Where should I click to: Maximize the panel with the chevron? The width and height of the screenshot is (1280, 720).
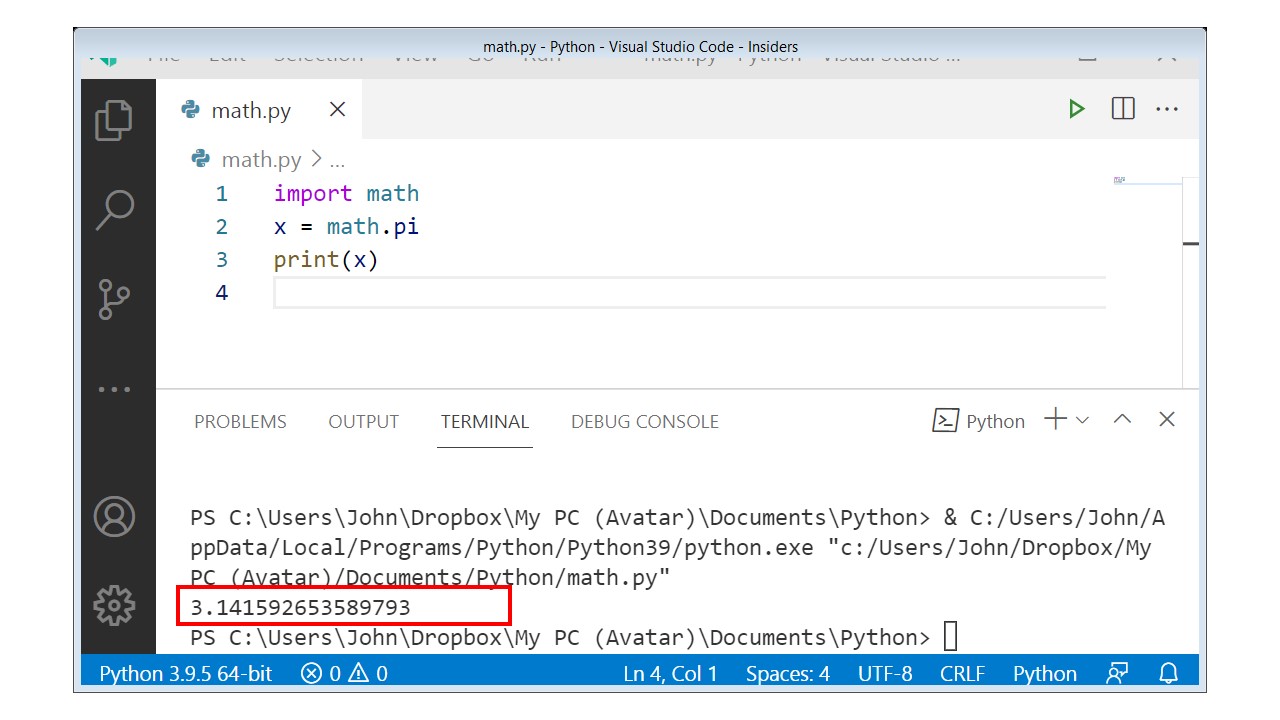point(1122,420)
